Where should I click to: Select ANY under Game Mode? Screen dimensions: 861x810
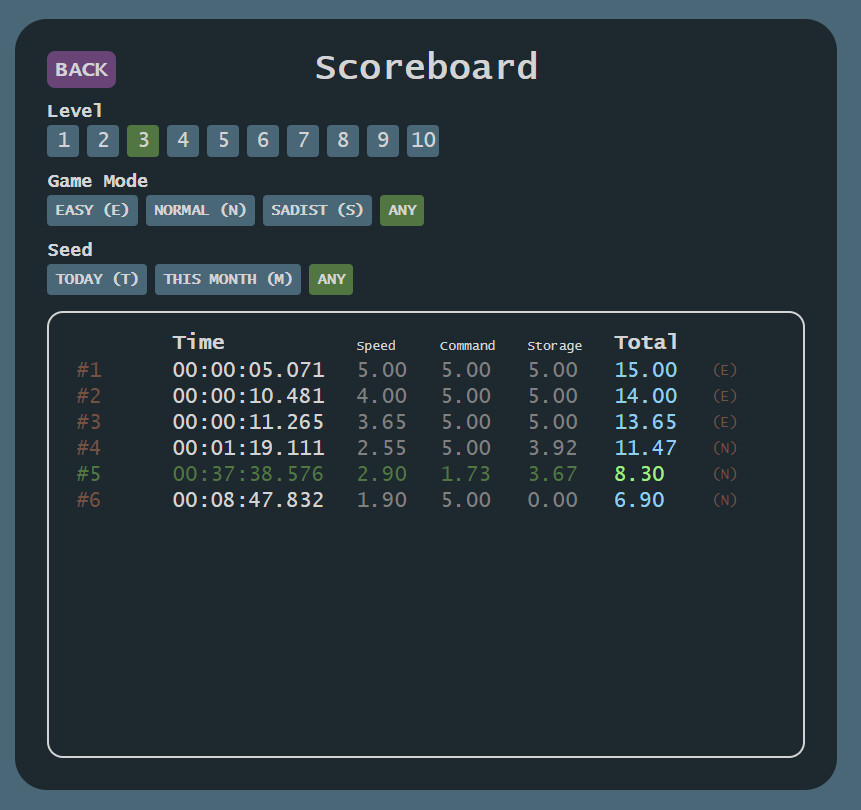(x=402, y=210)
